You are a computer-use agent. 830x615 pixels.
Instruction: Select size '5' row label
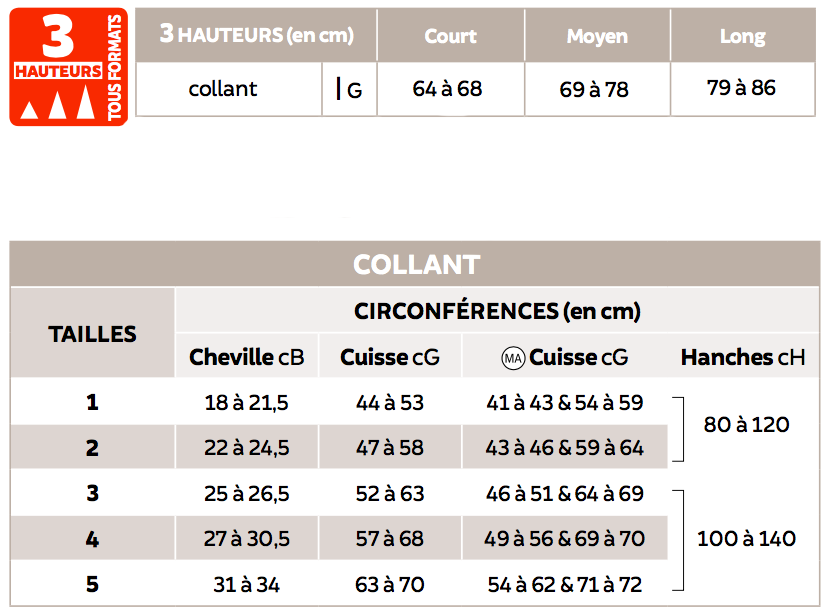(93, 584)
